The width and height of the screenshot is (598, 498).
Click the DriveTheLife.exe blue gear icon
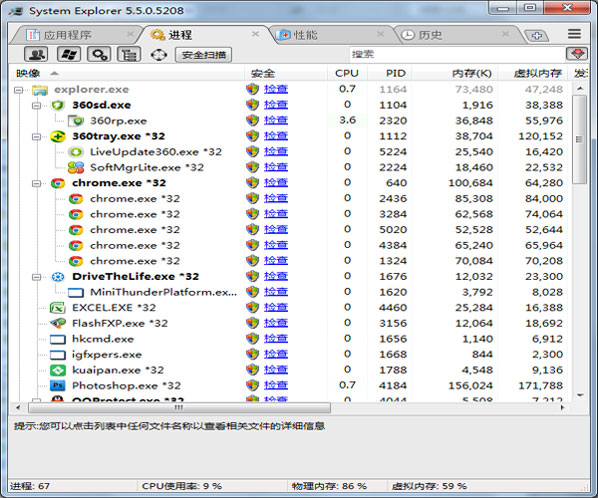[x=58, y=277]
